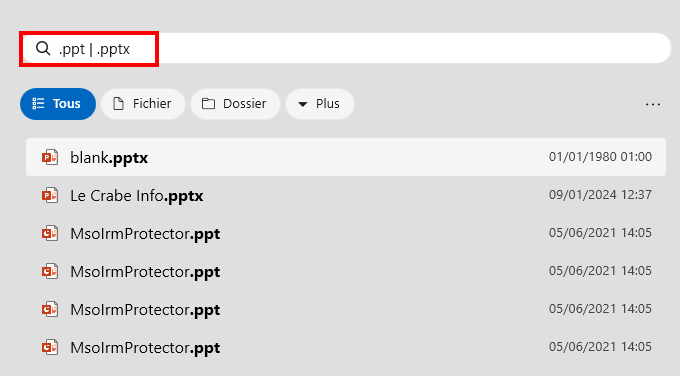Click the file icon of the first MsoIrmProtector.ppt
This screenshot has width=680, height=376.
pyautogui.click(x=50, y=233)
